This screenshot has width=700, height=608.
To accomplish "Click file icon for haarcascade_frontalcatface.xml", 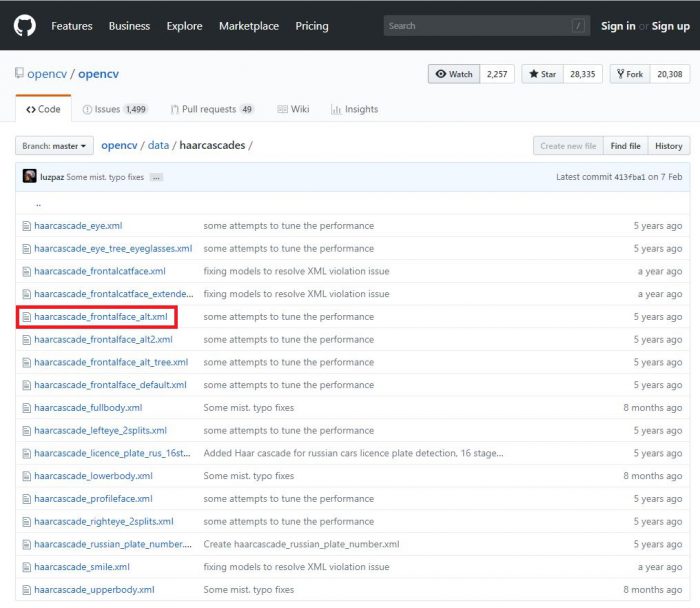I will [x=27, y=271].
